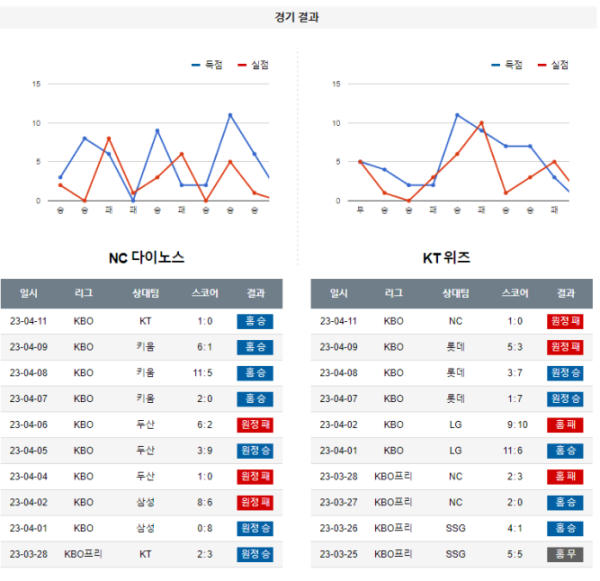Click the NC opponent in KT's 23-04-11 row
The width and height of the screenshot is (600, 581).
pos(455,321)
